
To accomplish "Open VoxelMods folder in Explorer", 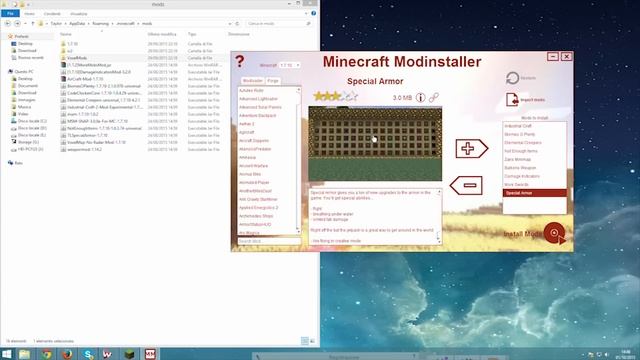I will (x=77, y=58).
